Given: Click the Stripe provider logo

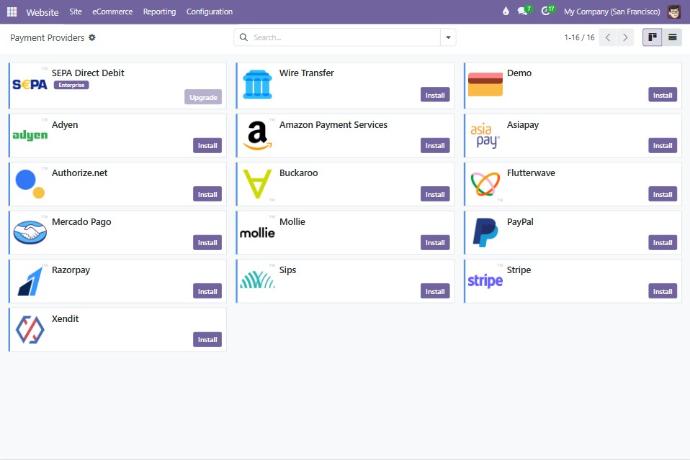Looking at the screenshot, I should pos(485,281).
